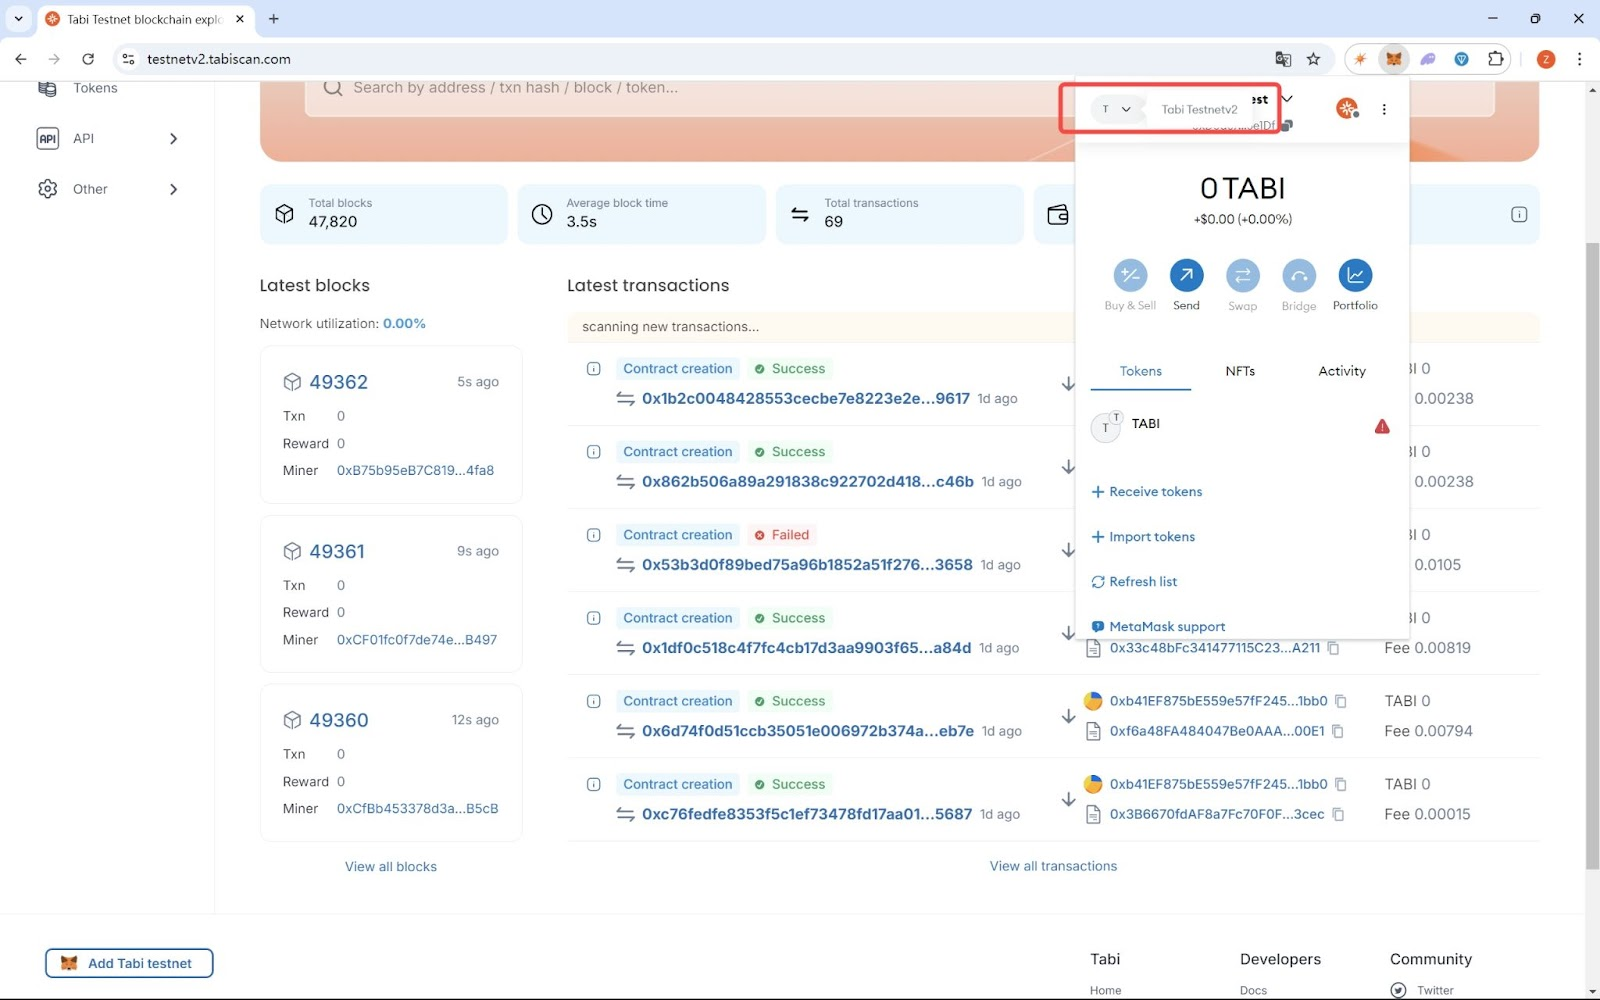
Task: Open a new browser tab
Action: pos(274,18)
